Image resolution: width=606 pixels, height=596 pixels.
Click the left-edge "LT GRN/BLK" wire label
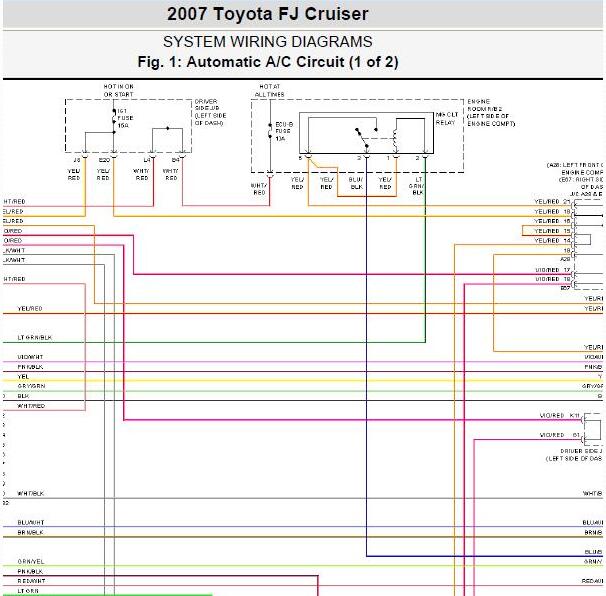pos(35,337)
